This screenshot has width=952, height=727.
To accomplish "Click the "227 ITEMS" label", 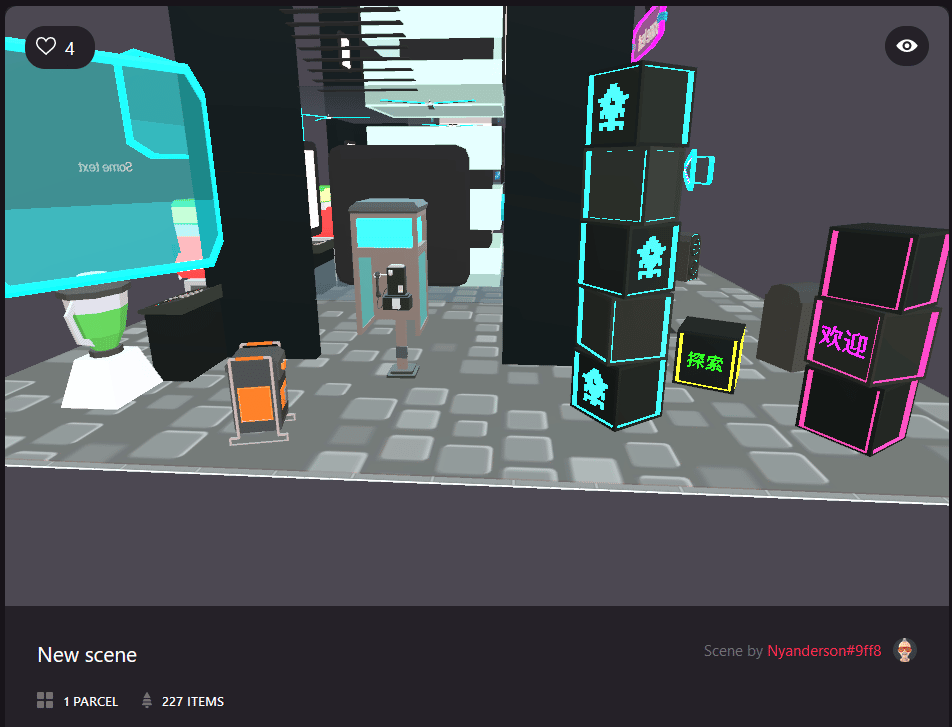I will pyautogui.click(x=192, y=702).
